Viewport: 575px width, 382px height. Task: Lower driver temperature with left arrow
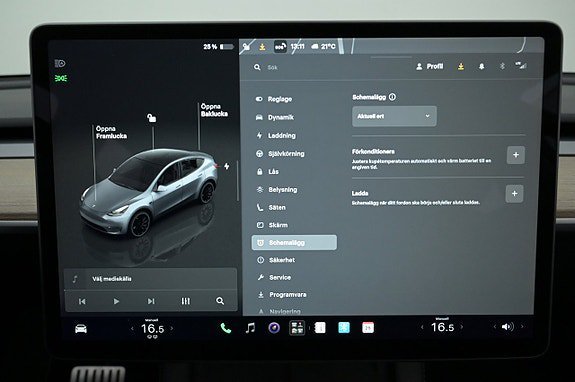click(132, 328)
